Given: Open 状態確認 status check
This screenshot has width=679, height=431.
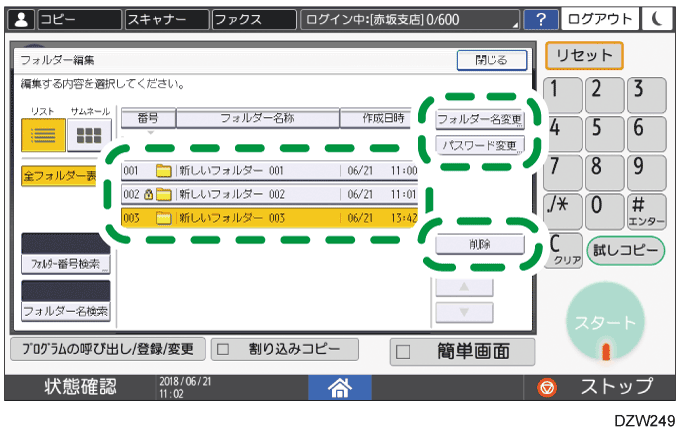Looking at the screenshot, I should pos(80,387).
